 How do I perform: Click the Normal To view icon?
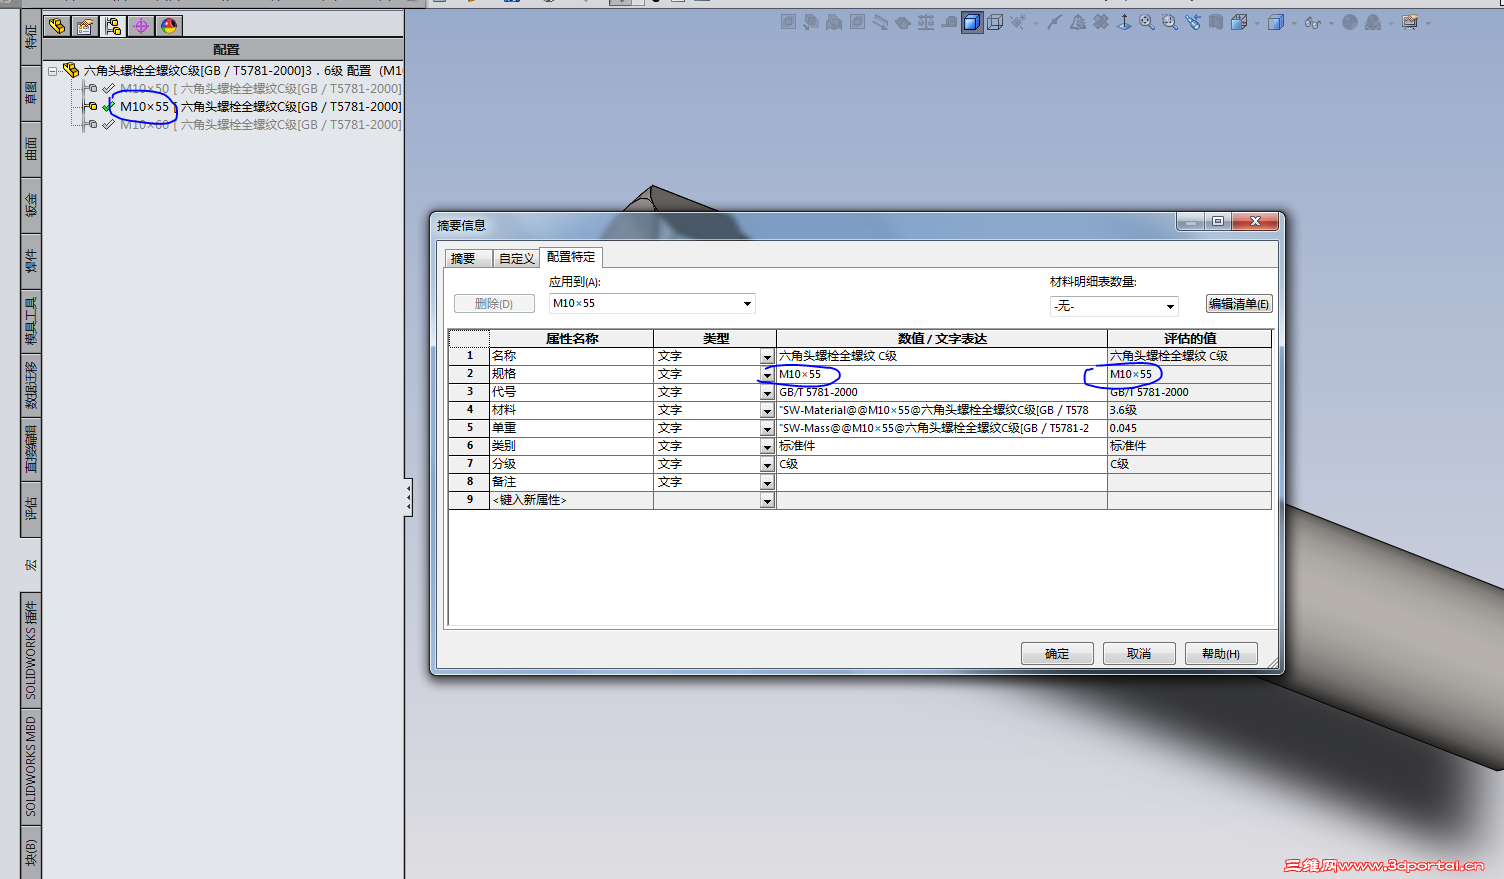pyautogui.click(x=1124, y=22)
